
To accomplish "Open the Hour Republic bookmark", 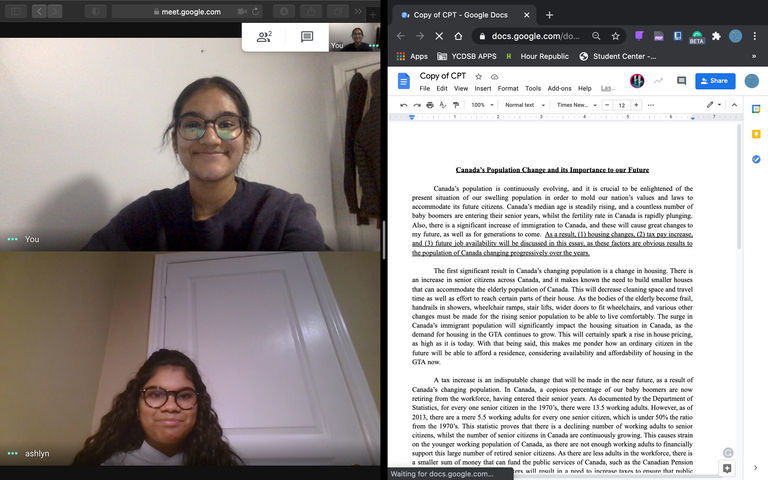I will (537, 56).
